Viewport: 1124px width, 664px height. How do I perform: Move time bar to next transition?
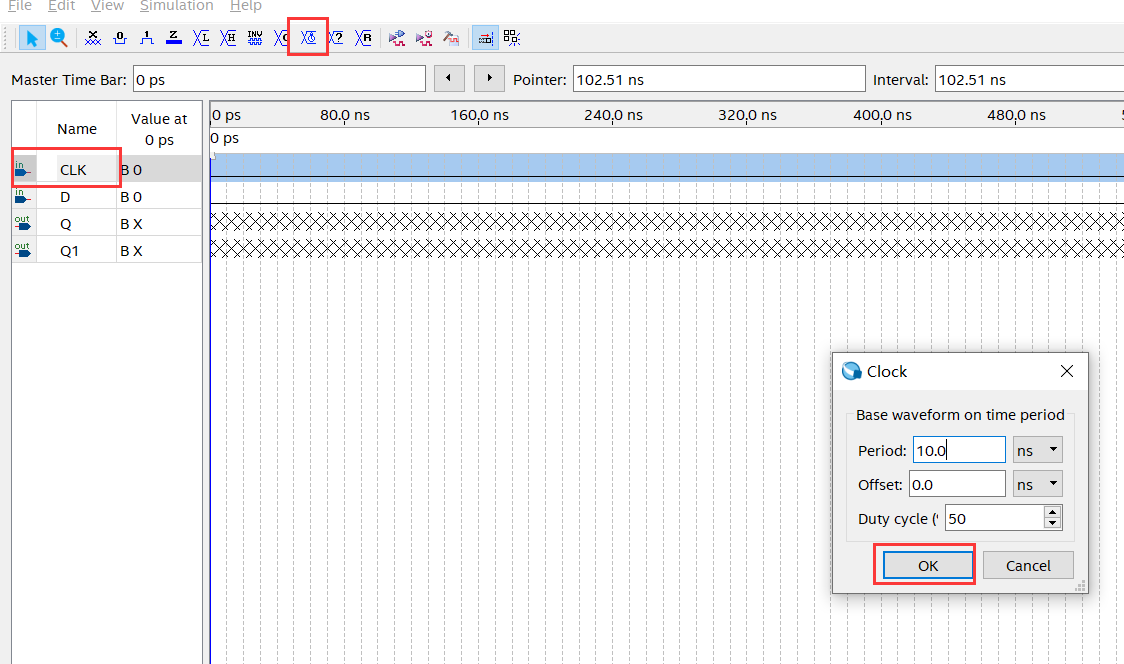490,78
